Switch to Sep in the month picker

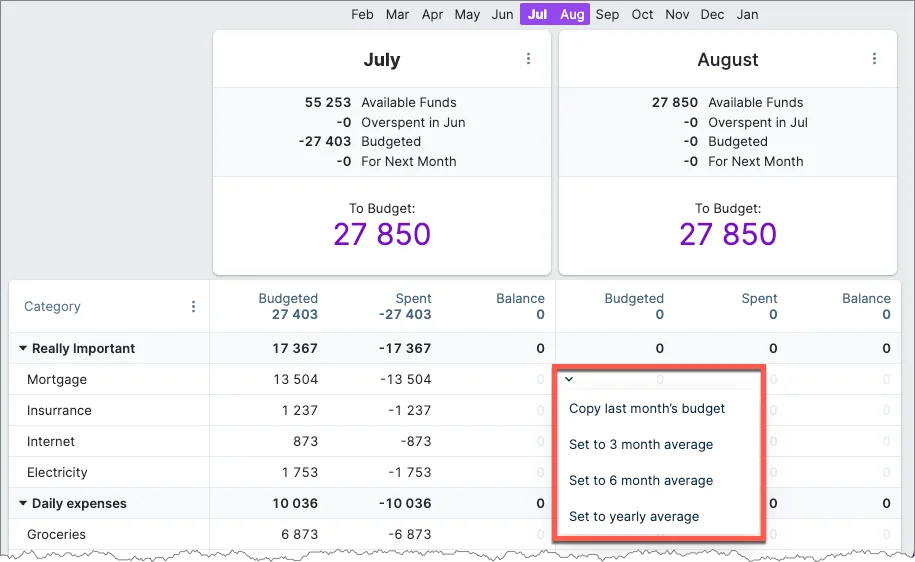coord(607,14)
